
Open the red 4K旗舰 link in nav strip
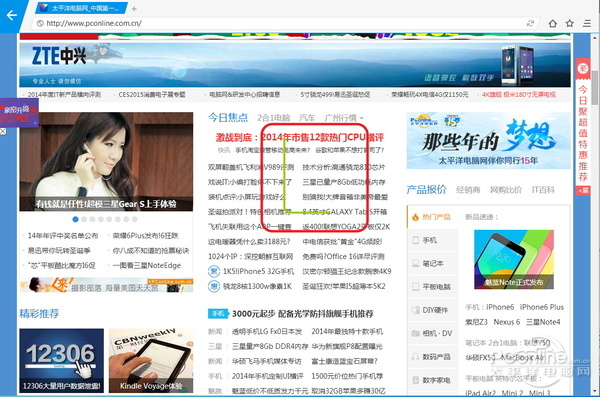point(519,95)
